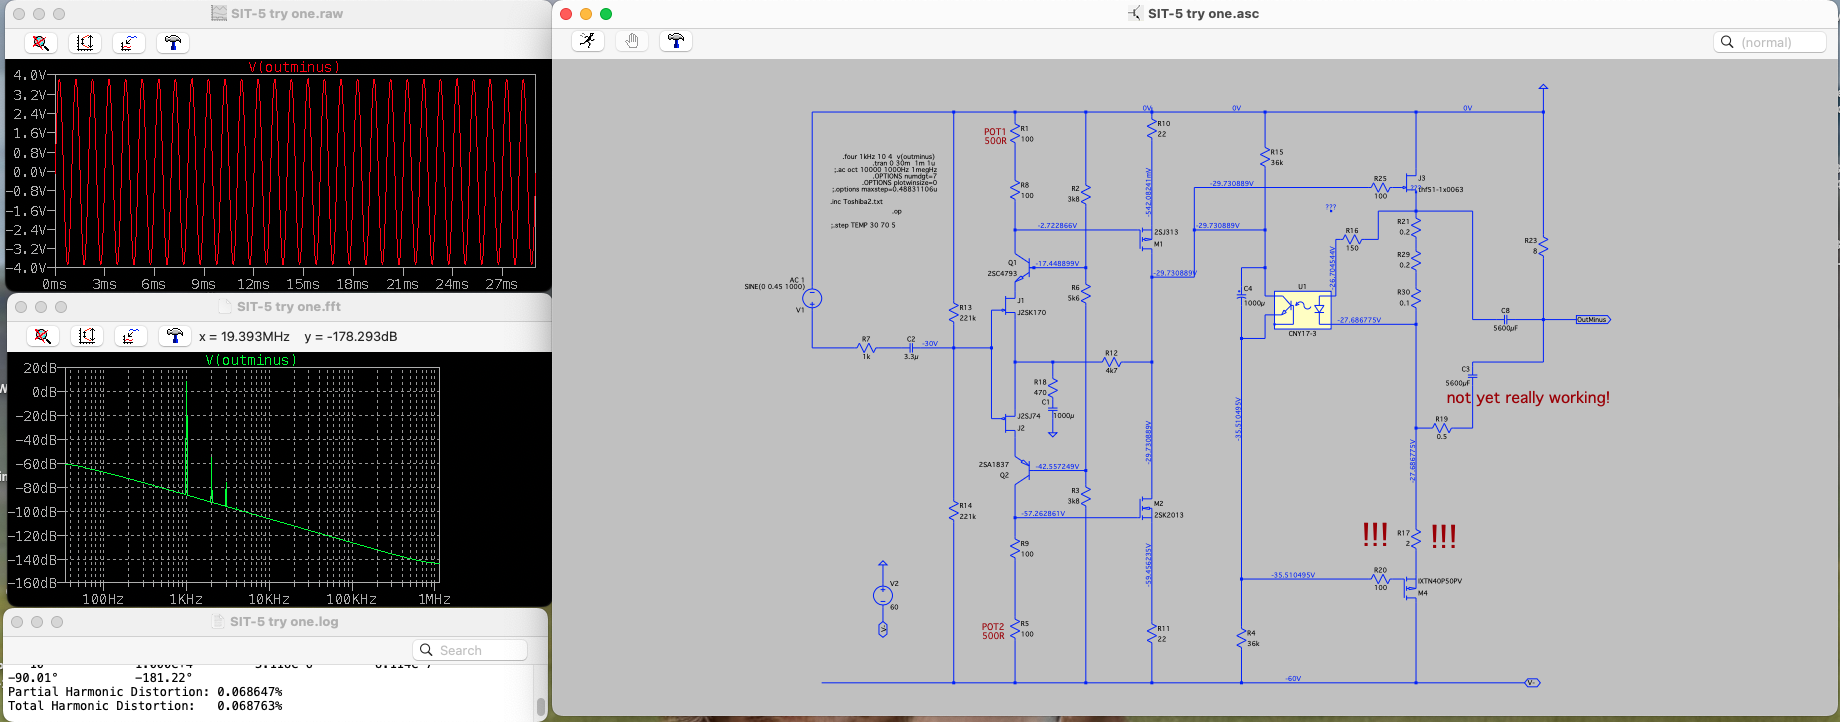Screen dimensions: 1840x722
Task: Click POT1 500R label in schematic
Action: [x=995, y=136]
